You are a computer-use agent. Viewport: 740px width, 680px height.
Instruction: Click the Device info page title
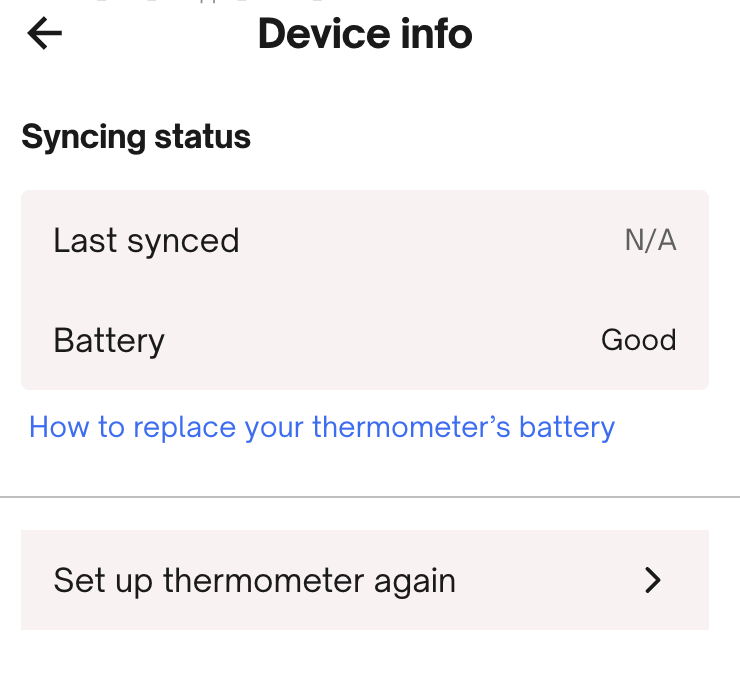[365, 34]
